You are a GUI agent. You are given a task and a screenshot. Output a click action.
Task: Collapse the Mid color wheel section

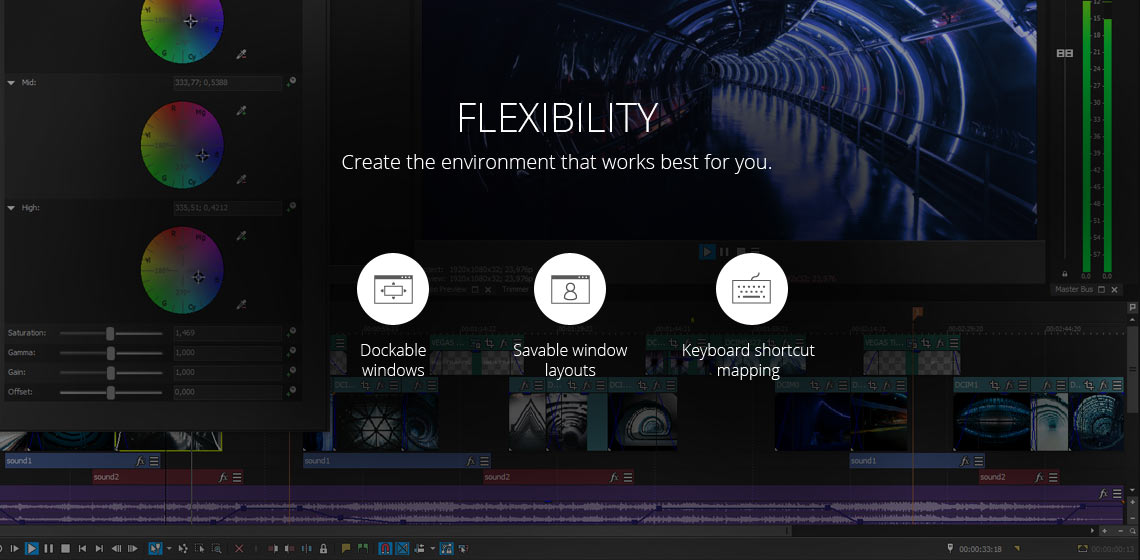(x=11, y=83)
